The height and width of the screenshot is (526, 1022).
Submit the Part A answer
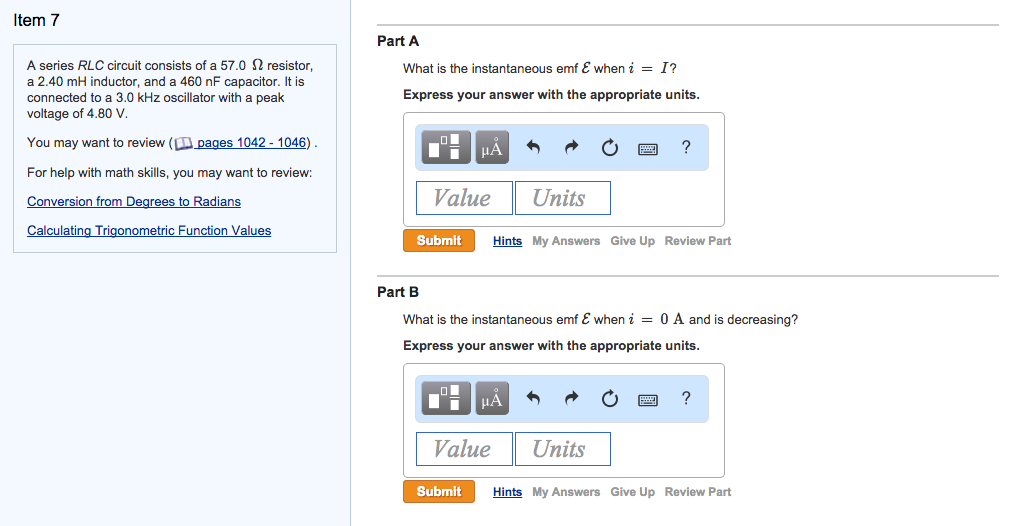439,241
